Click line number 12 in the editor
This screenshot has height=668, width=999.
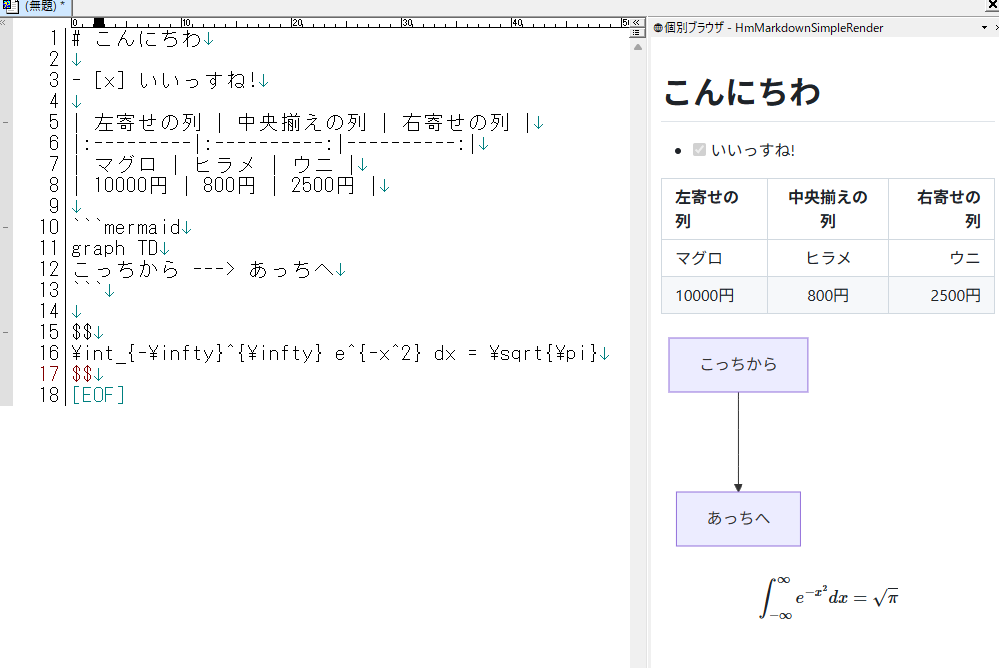coord(49,269)
